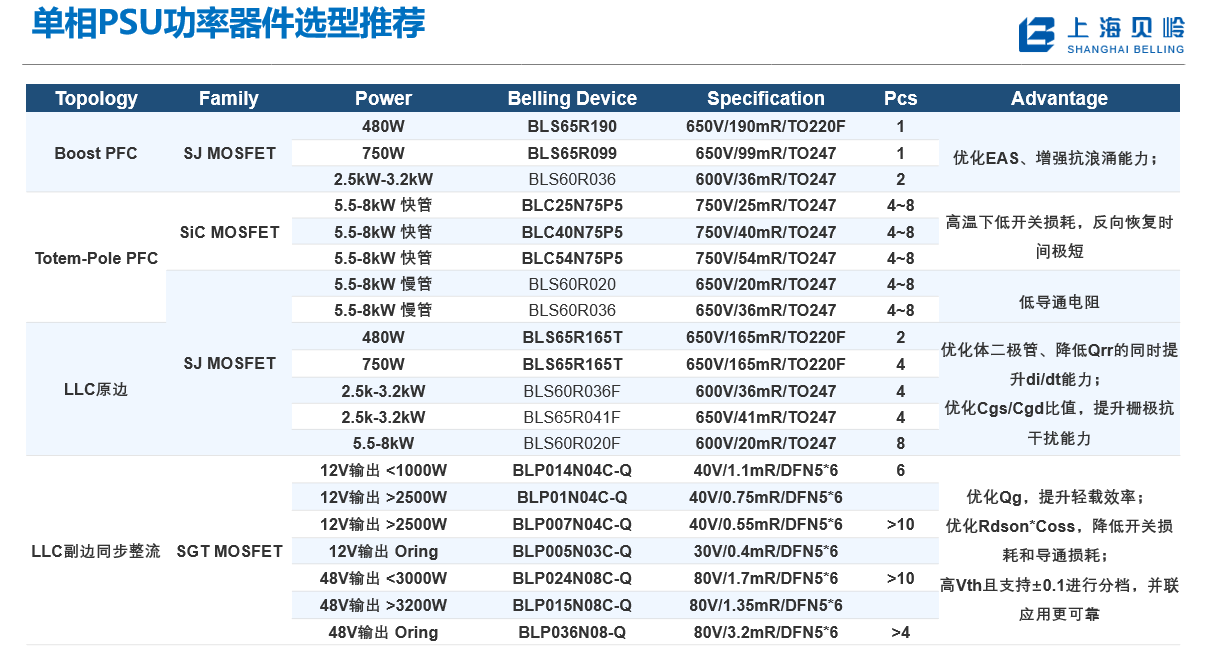Click LLC原边 power cell 5.5-8kW
The width and height of the screenshot is (1213, 656).
[383, 443]
